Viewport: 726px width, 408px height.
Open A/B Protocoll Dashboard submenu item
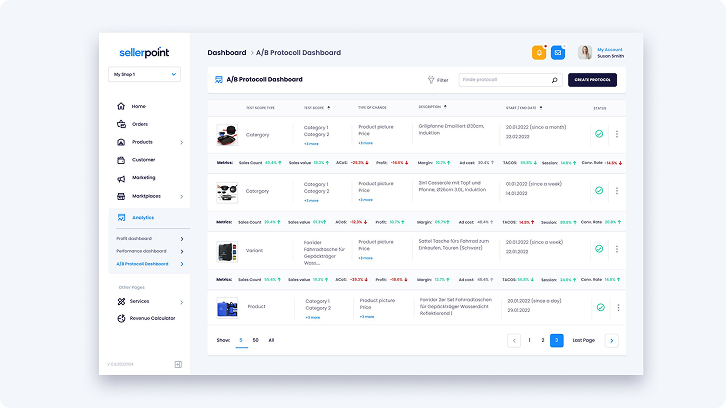(142, 264)
